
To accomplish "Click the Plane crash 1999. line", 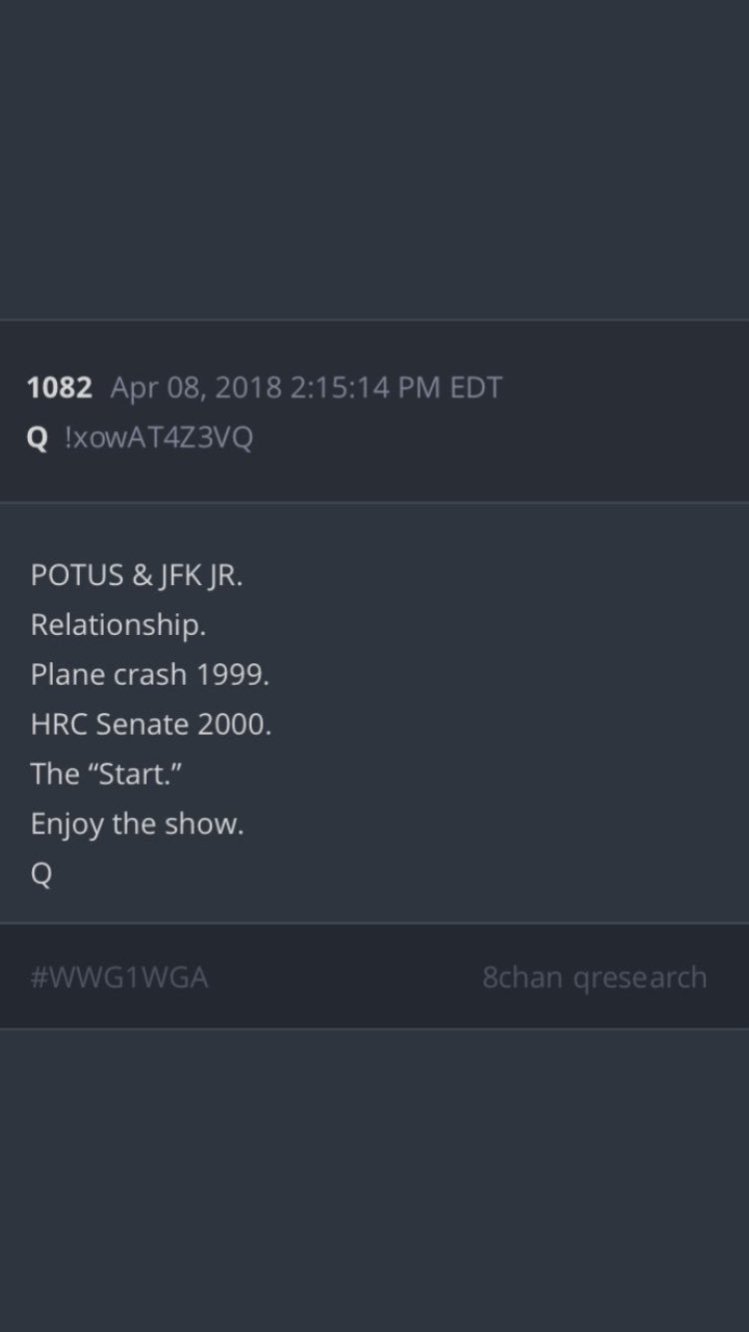I will pyautogui.click(x=150, y=675).
